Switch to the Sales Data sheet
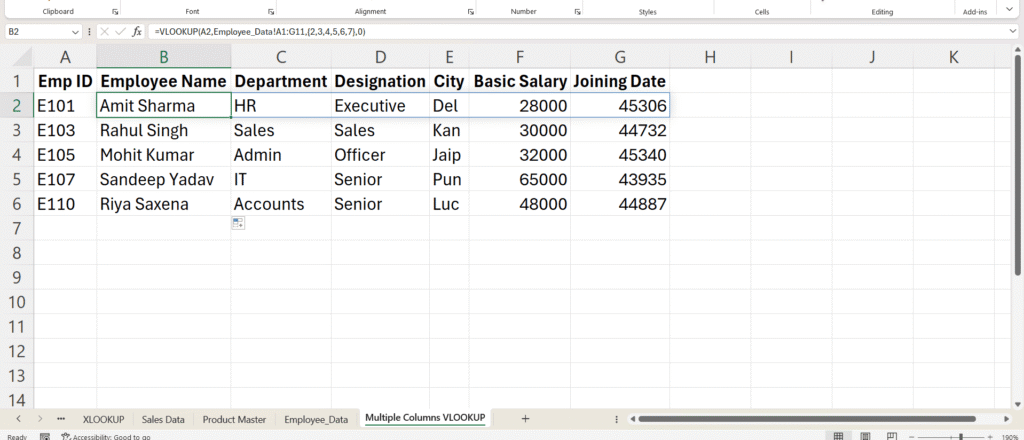Image resolution: width=1024 pixels, height=440 pixels. (163, 419)
